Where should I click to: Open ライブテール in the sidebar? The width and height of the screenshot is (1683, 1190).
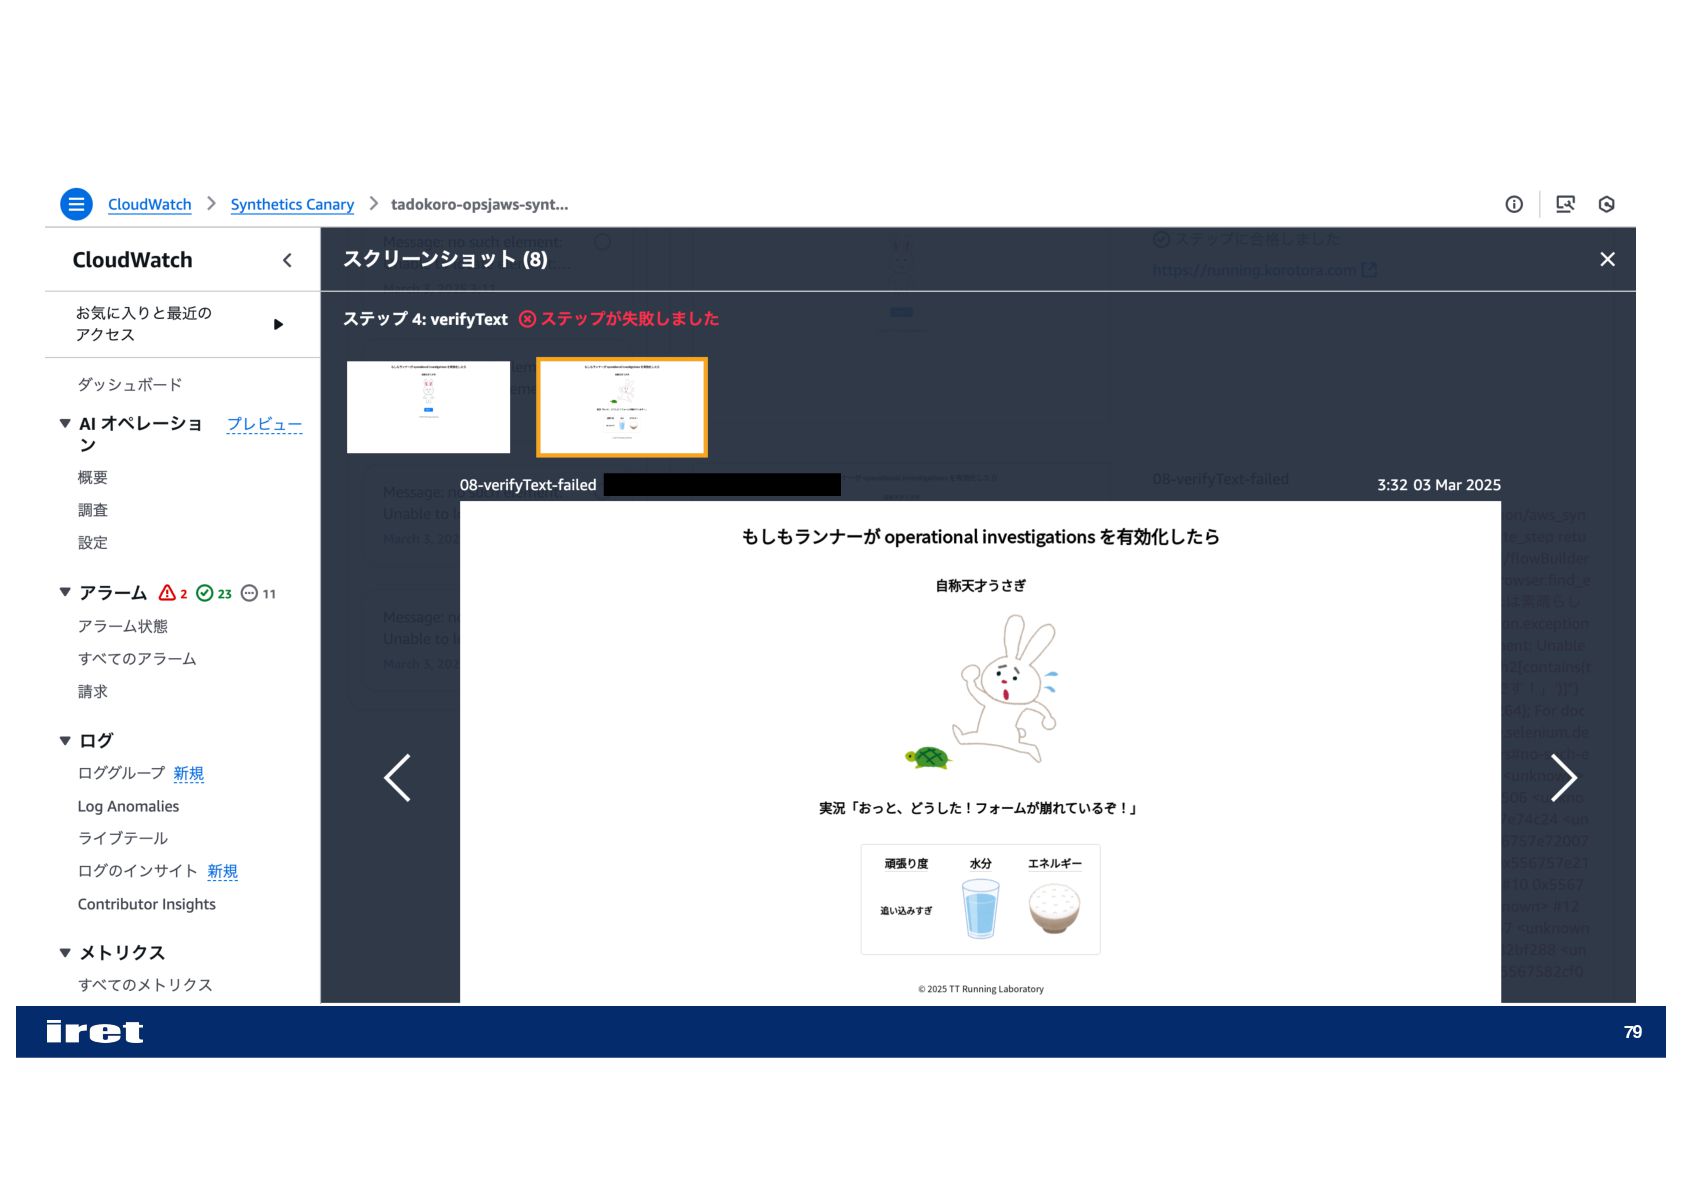[x=123, y=838]
